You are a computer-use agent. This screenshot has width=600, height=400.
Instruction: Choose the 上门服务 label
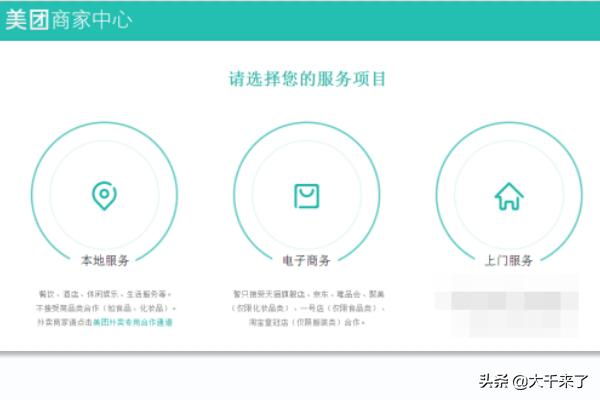point(509,261)
